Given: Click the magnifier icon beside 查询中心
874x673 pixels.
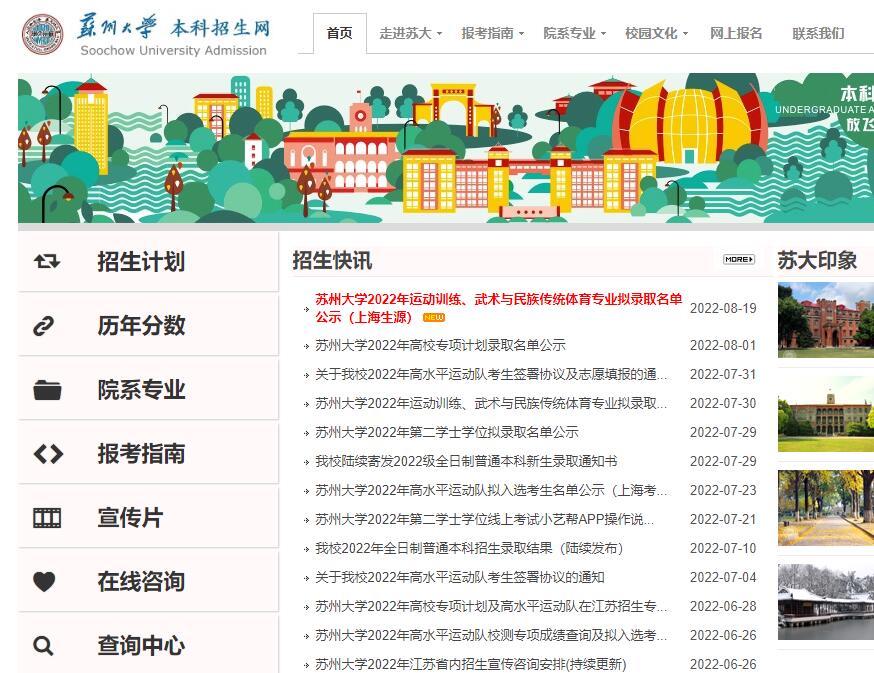Looking at the screenshot, I should click(x=44, y=646).
